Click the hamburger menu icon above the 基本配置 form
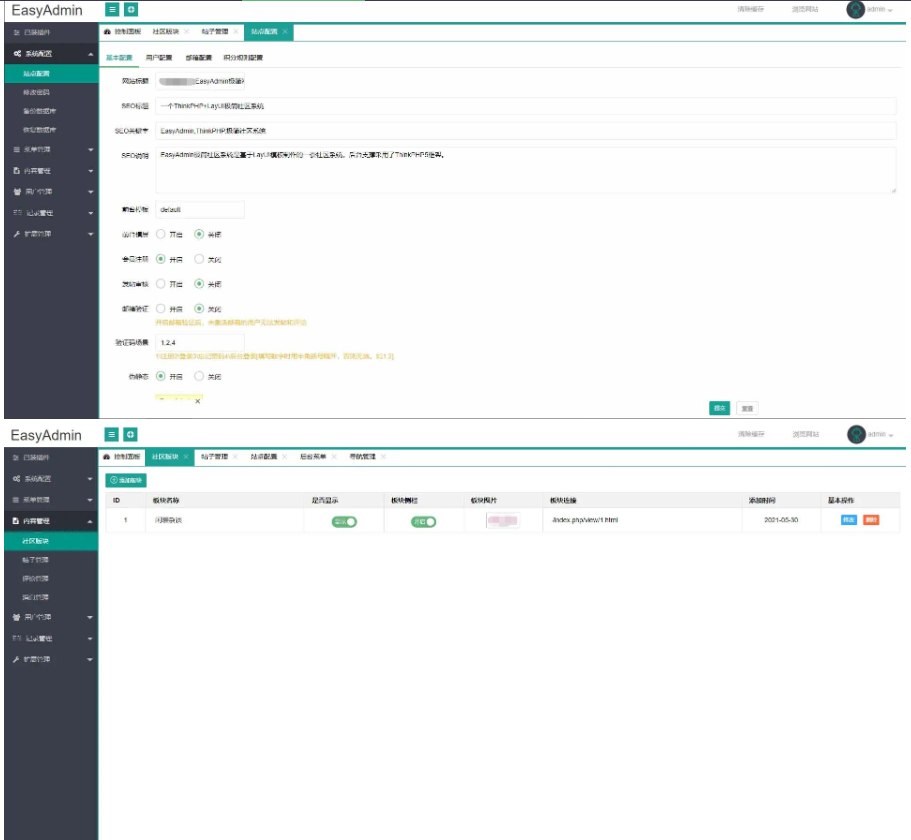Image resolution: width=911 pixels, height=840 pixels. (113, 9)
